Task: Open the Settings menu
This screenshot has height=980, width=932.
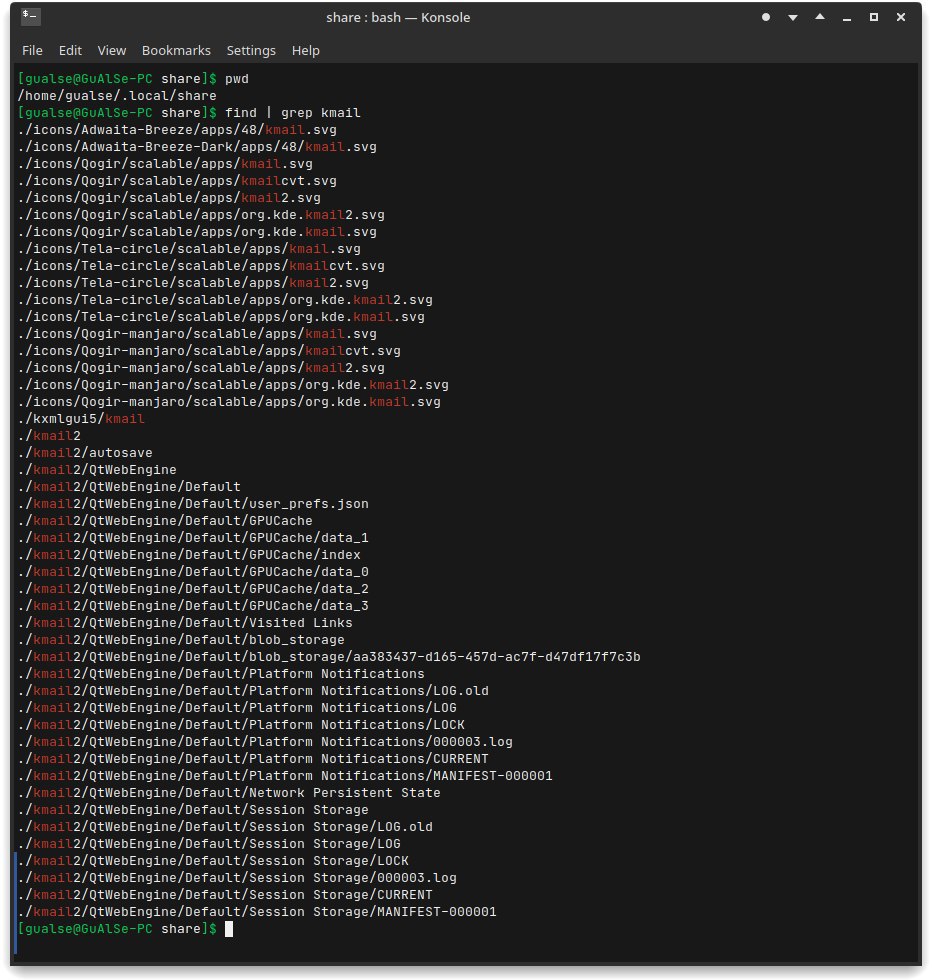Action: (251, 51)
